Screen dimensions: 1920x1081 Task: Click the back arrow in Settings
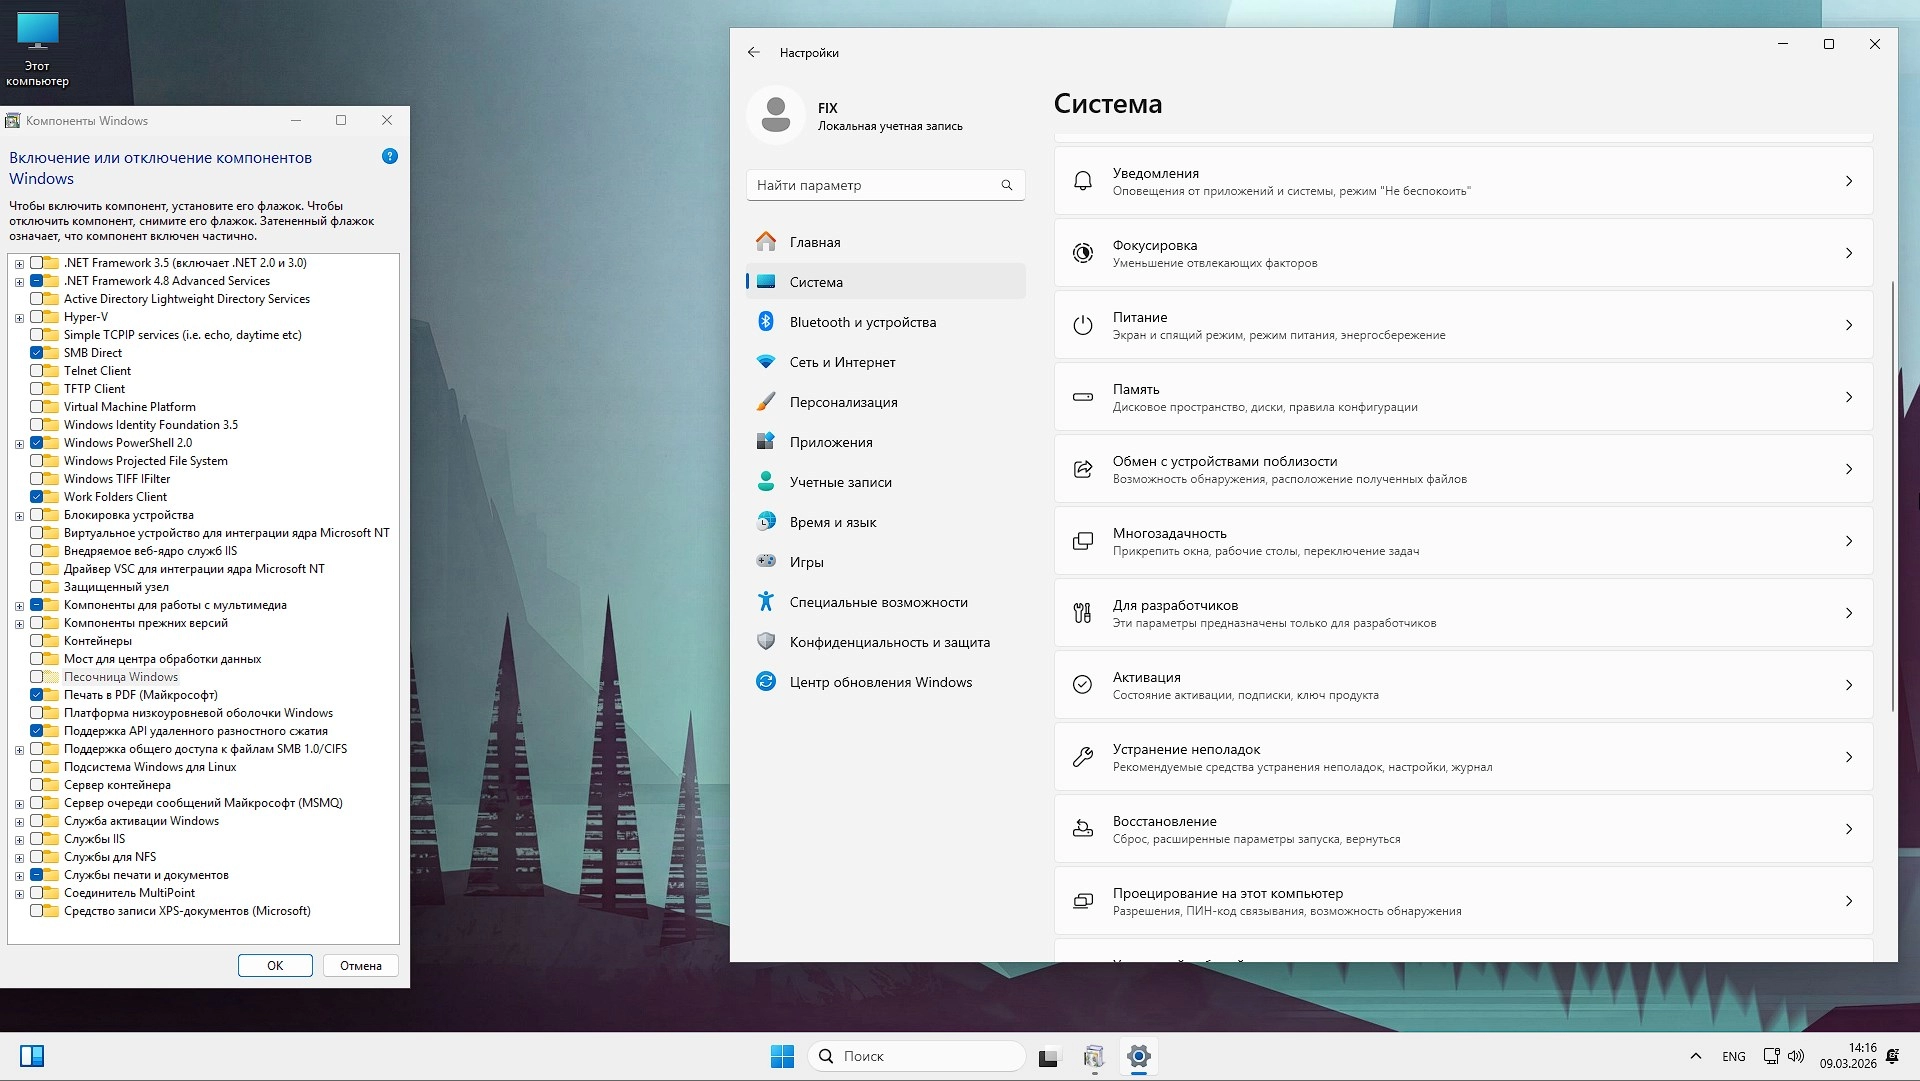click(x=754, y=53)
